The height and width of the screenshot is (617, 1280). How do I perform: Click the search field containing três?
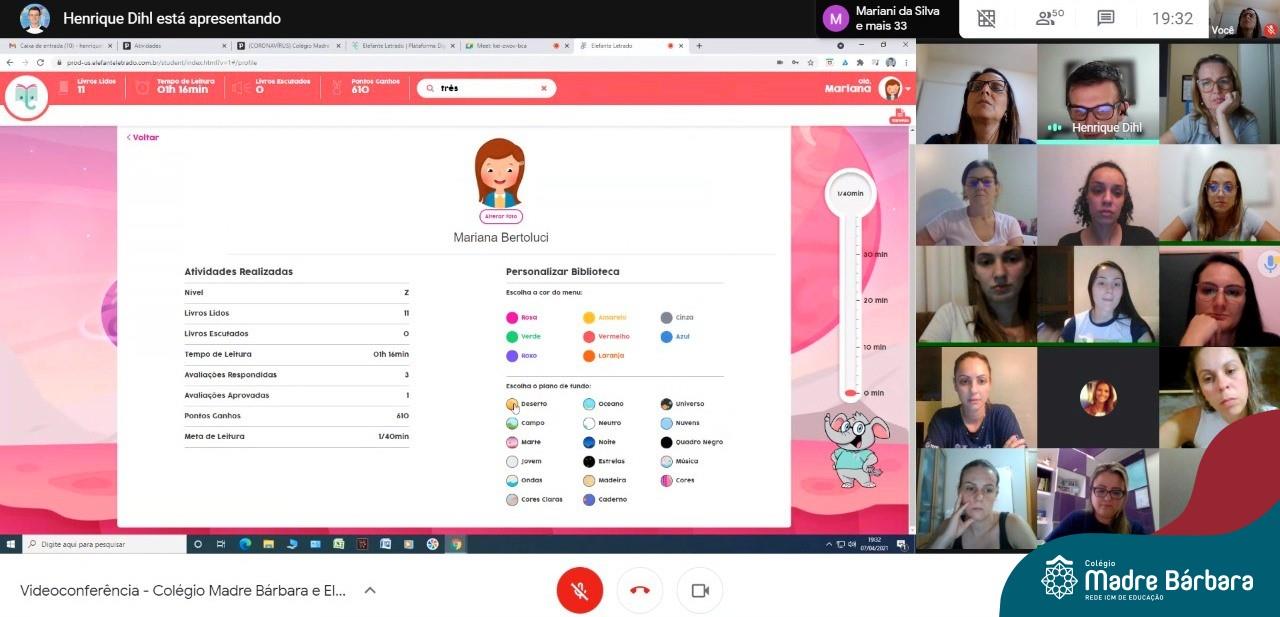(x=486, y=88)
